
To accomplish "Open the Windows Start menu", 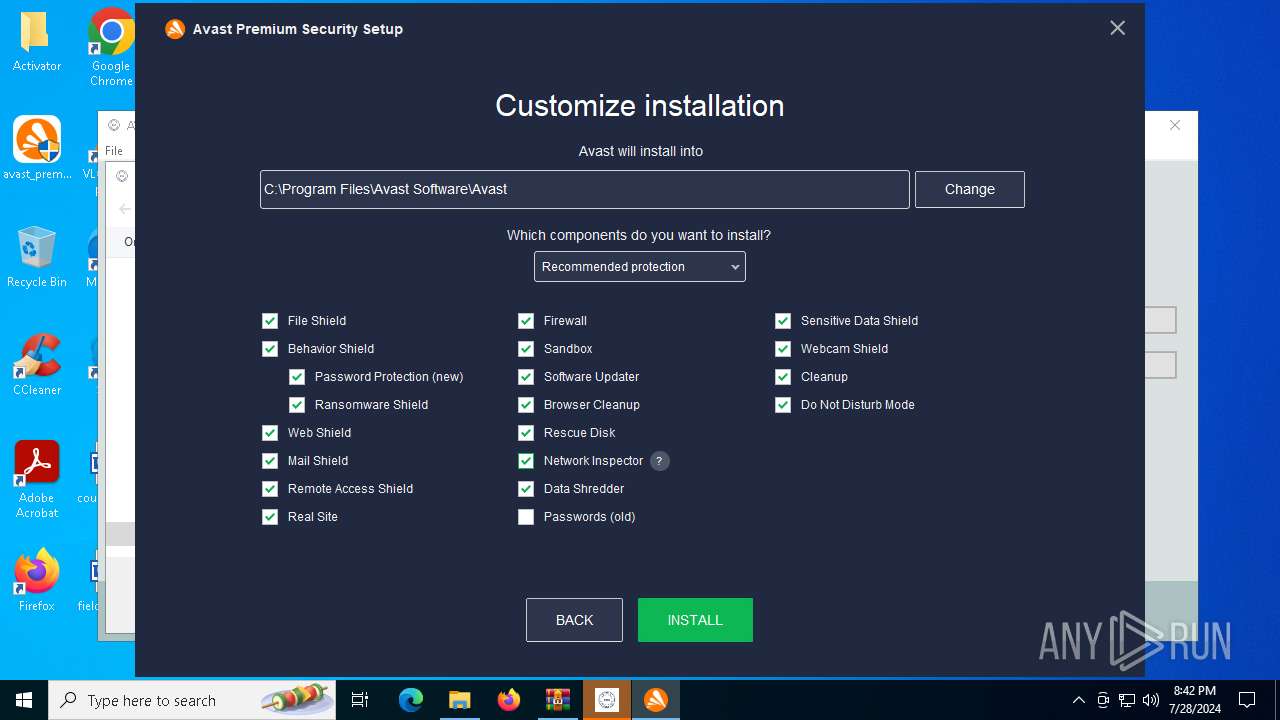I will (24, 700).
